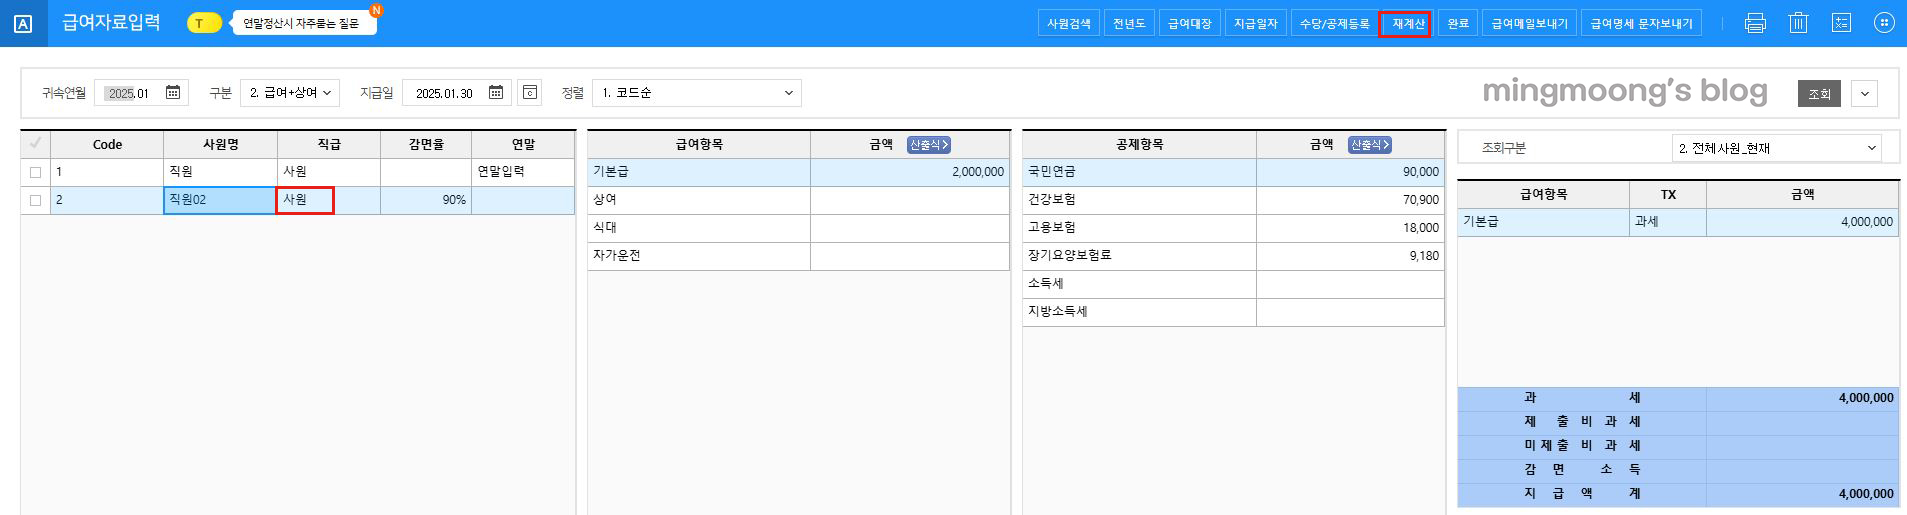Click the app logo 'A' icon
This screenshot has width=1907, height=515.
click(x=23, y=24)
